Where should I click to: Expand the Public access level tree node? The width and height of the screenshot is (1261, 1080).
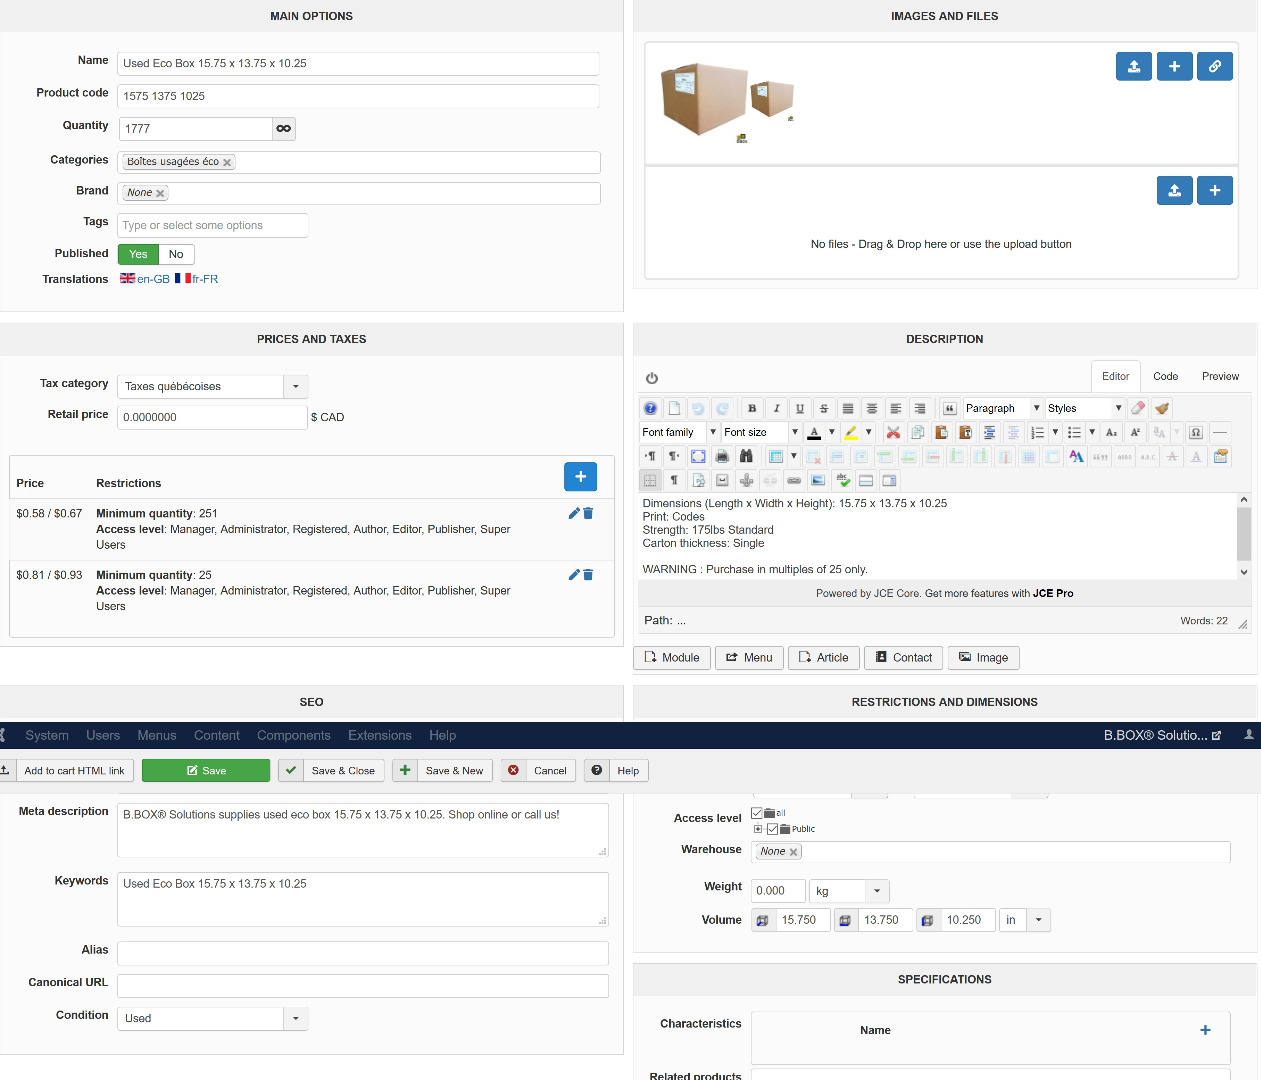coord(758,829)
